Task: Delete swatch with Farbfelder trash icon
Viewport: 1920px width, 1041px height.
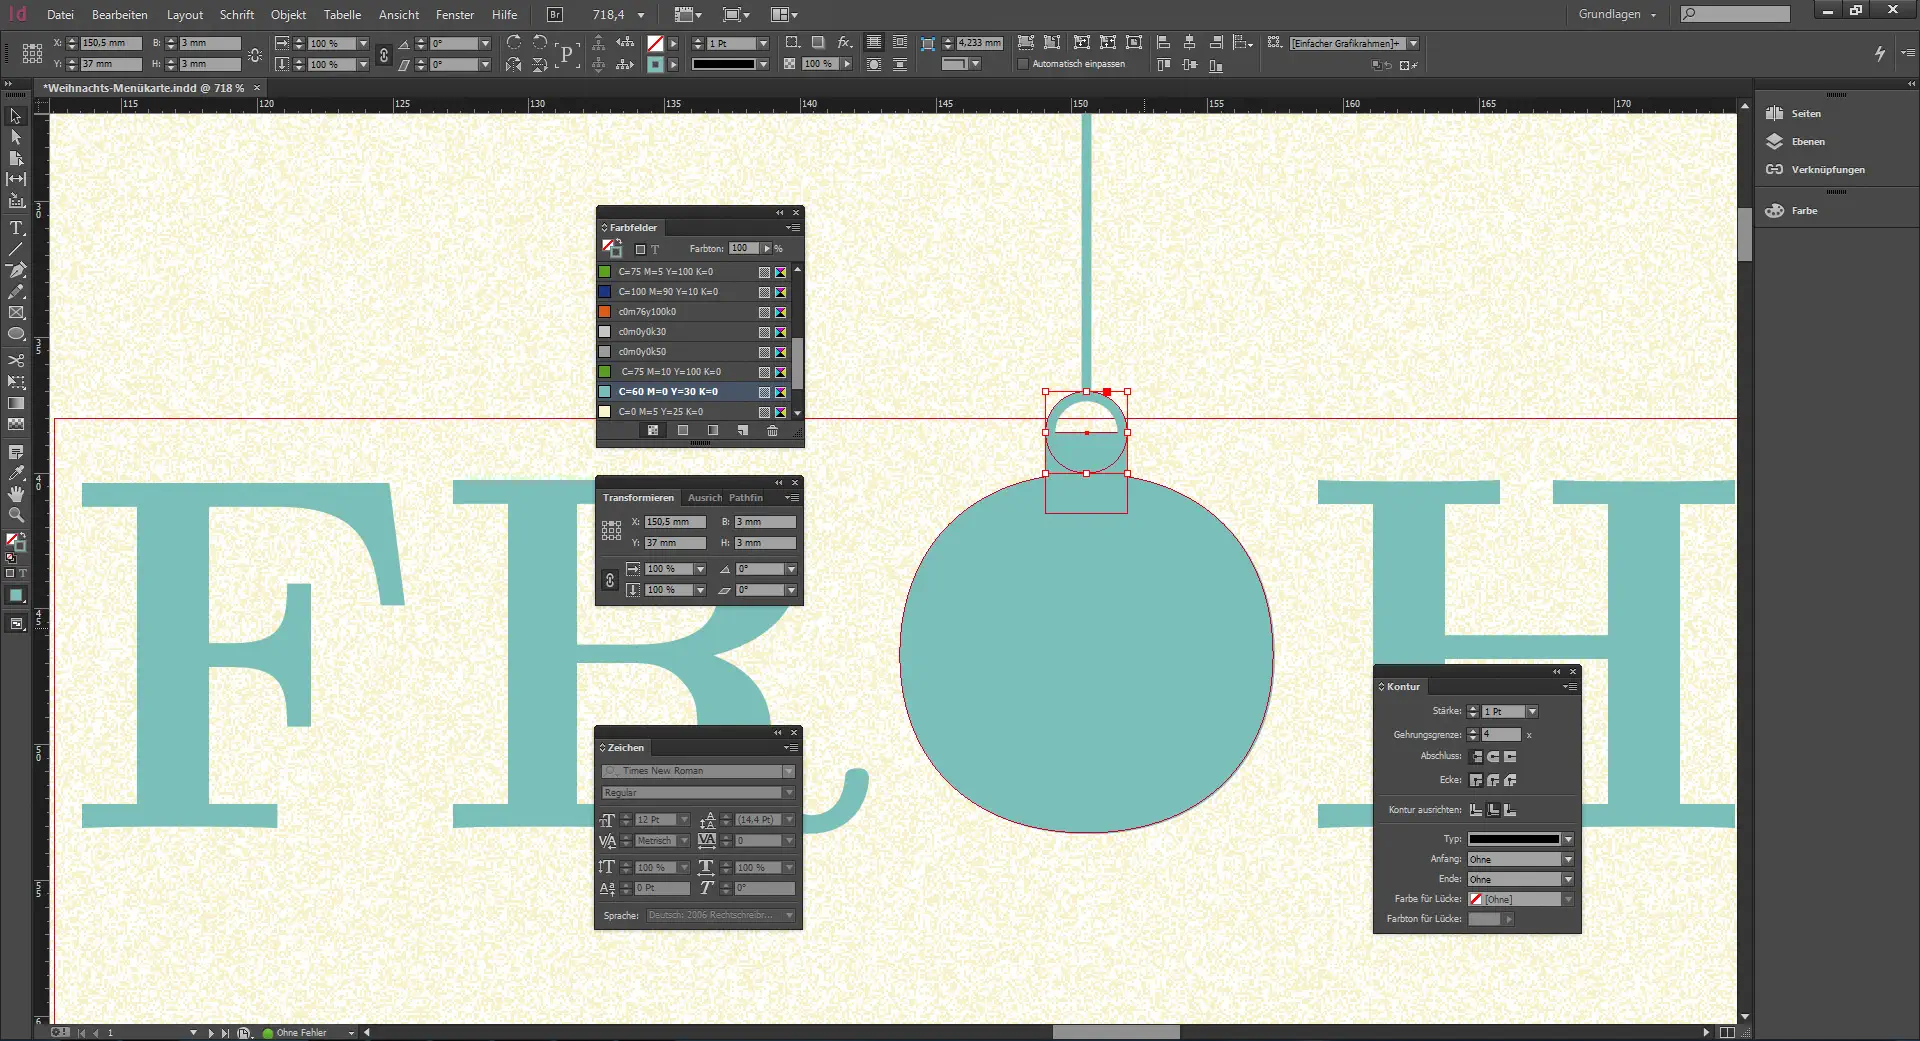Action: [772, 431]
